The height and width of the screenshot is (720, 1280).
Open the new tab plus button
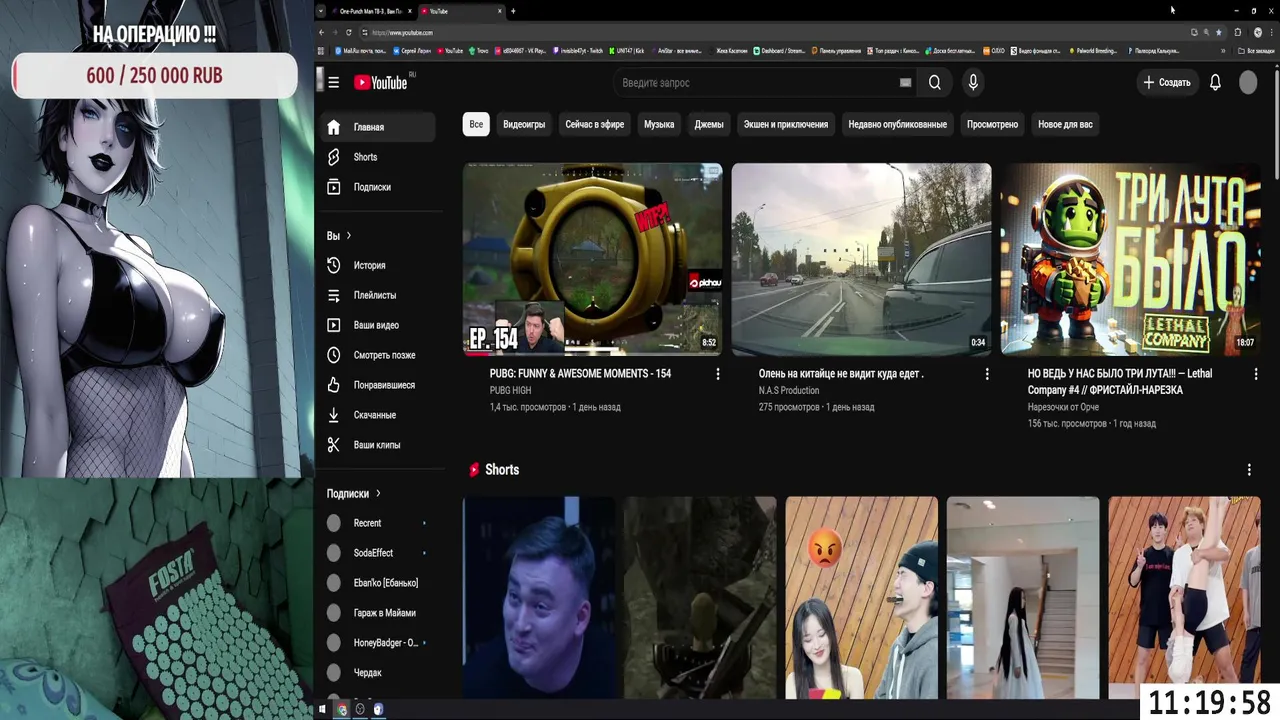click(x=513, y=11)
